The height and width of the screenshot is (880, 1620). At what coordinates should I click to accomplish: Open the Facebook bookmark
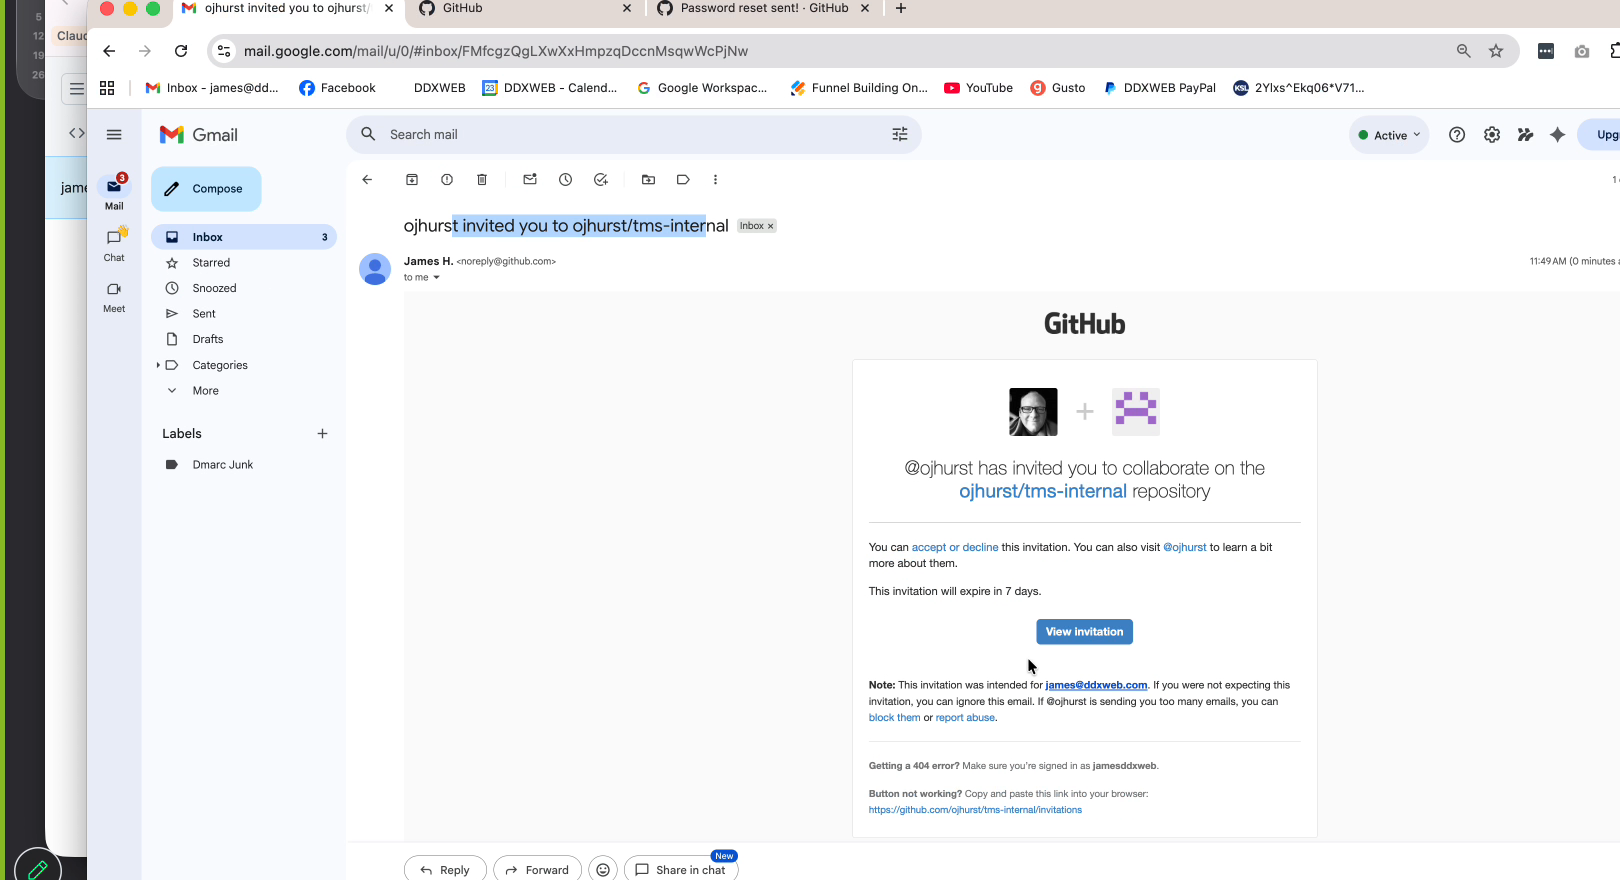point(337,88)
